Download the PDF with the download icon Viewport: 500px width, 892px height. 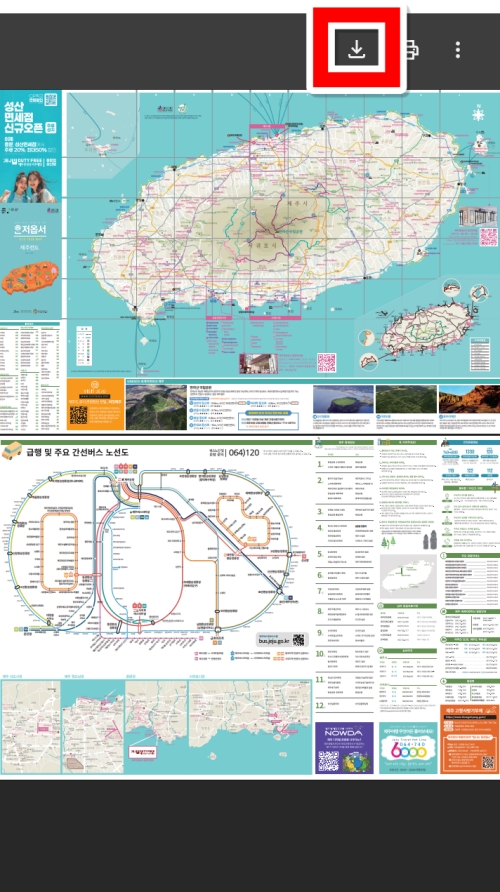tap(356, 49)
